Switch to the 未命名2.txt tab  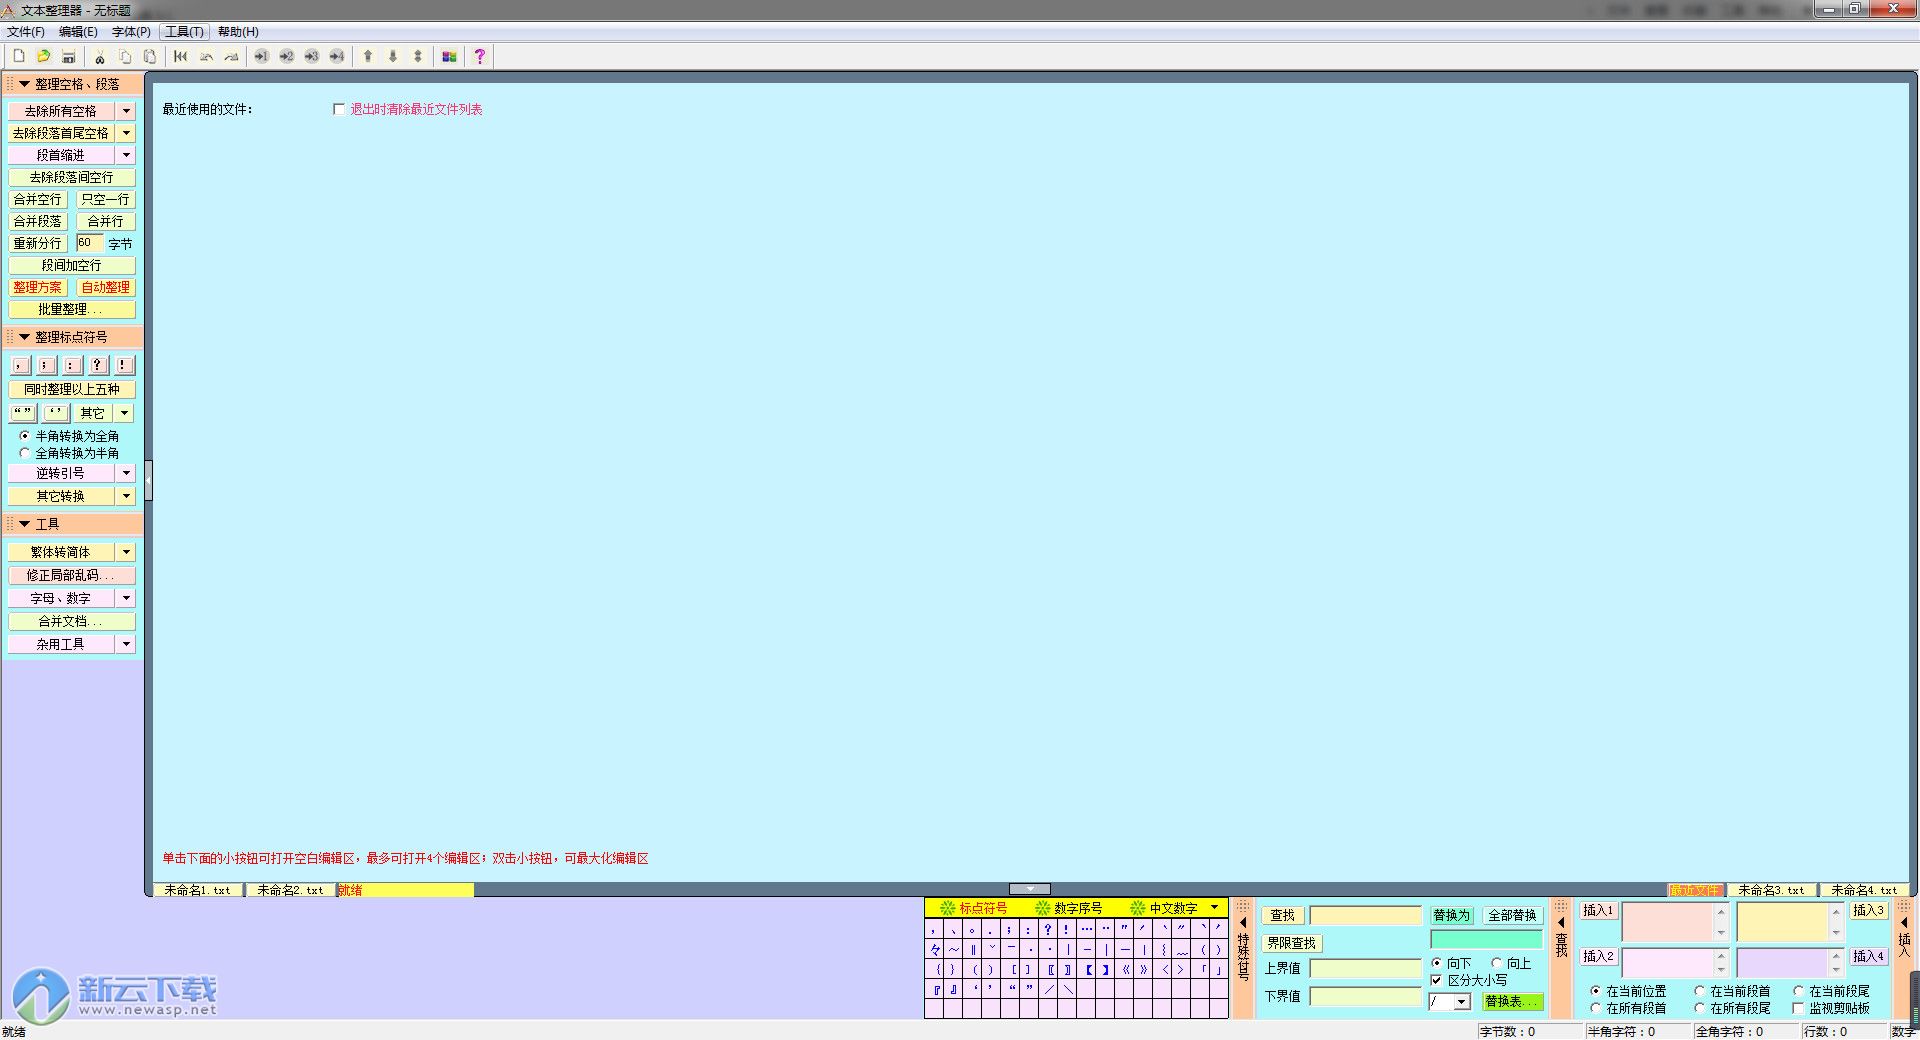(290, 890)
